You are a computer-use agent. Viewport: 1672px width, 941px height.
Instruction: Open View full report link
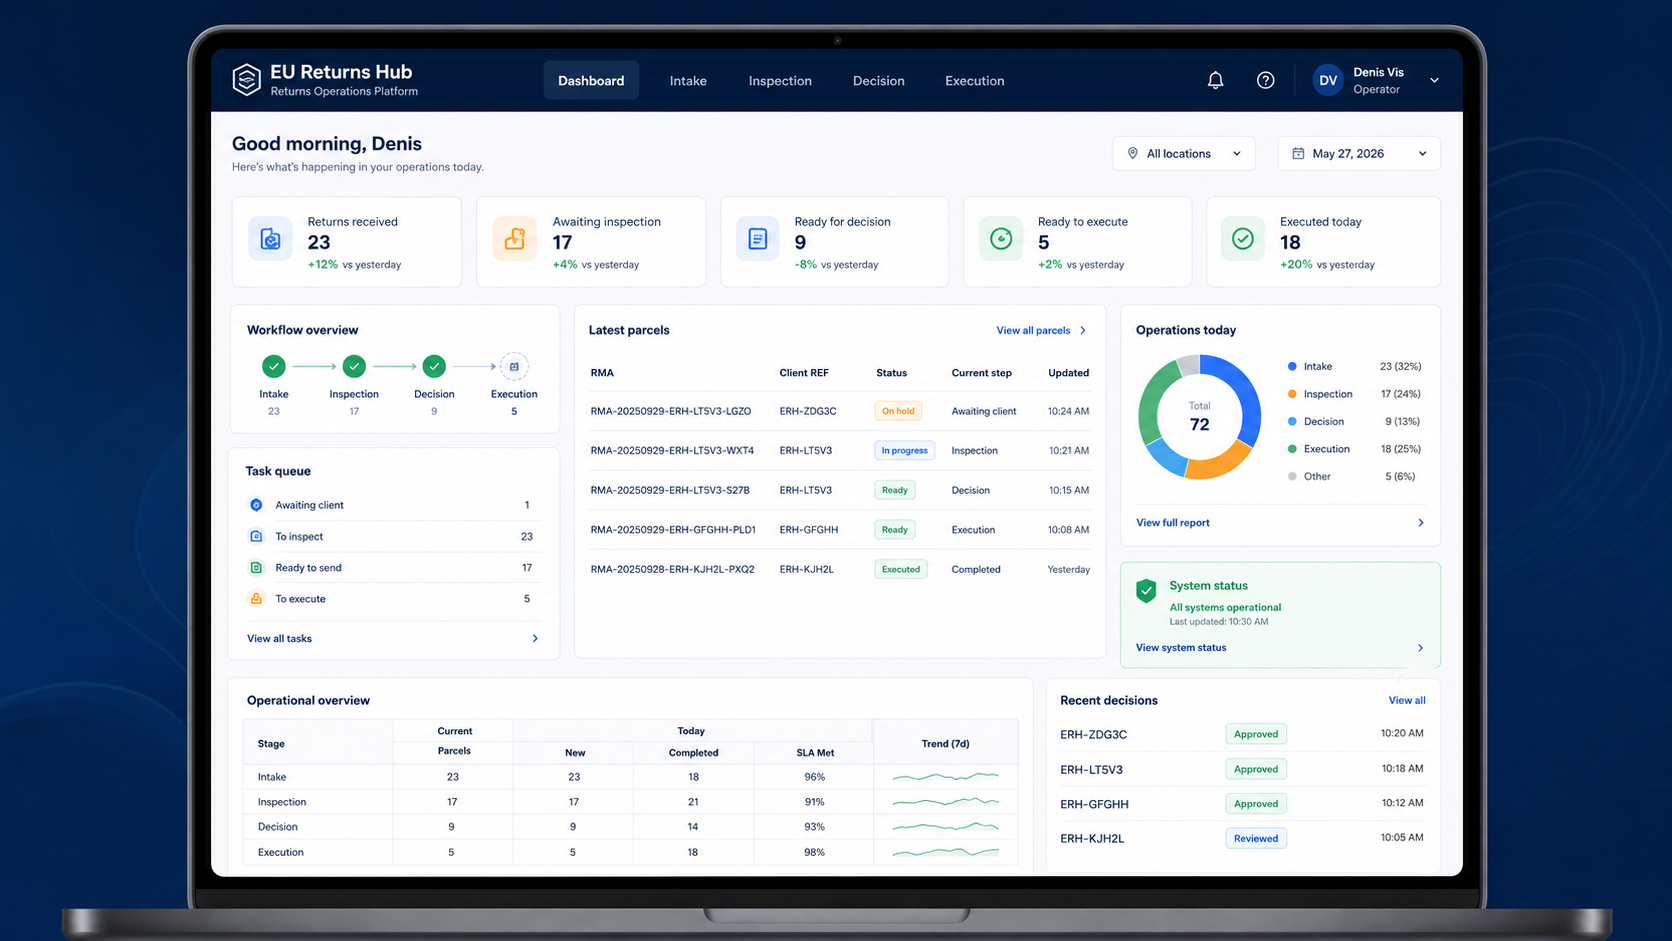point(1172,522)
